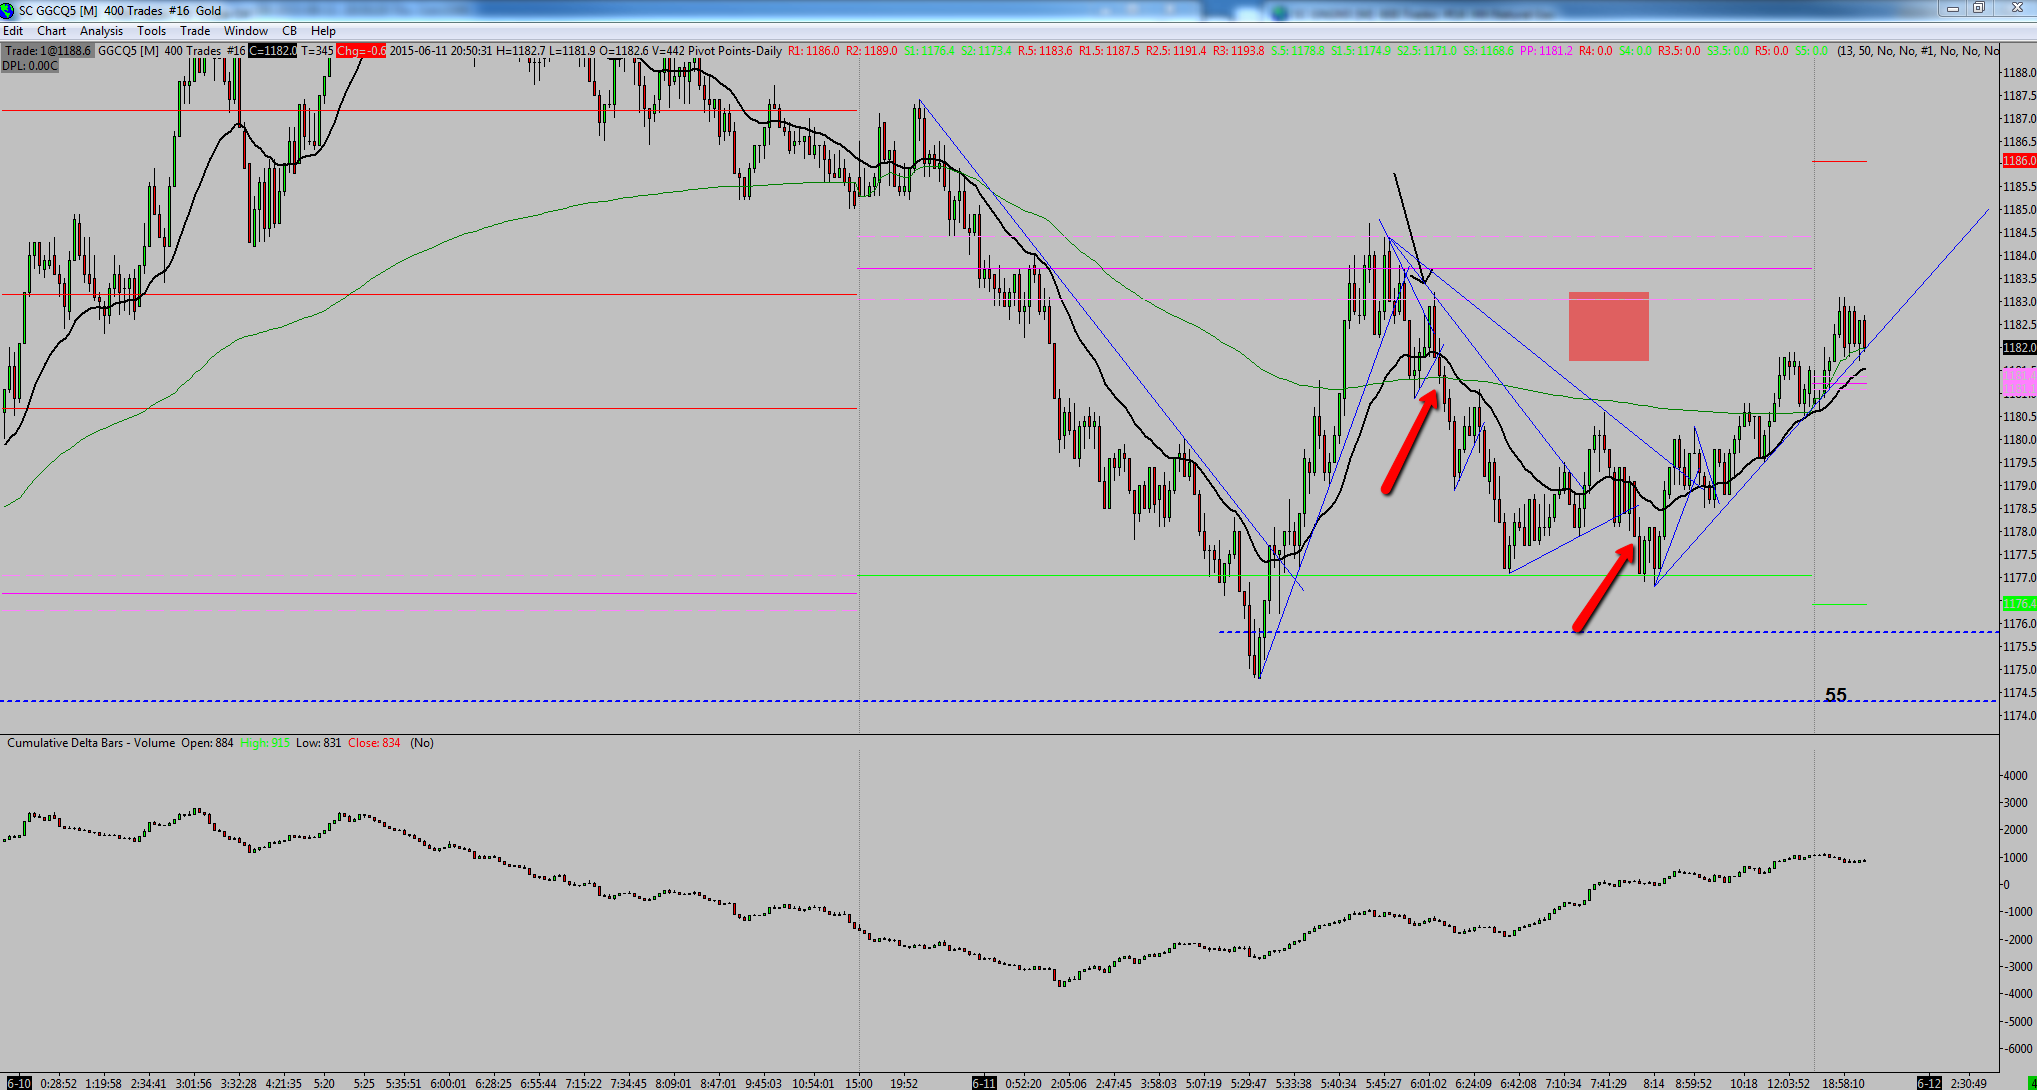Click the R2: 1189.0 pivot value
Screen dimensions: 2037x1090
pos(872,51)
